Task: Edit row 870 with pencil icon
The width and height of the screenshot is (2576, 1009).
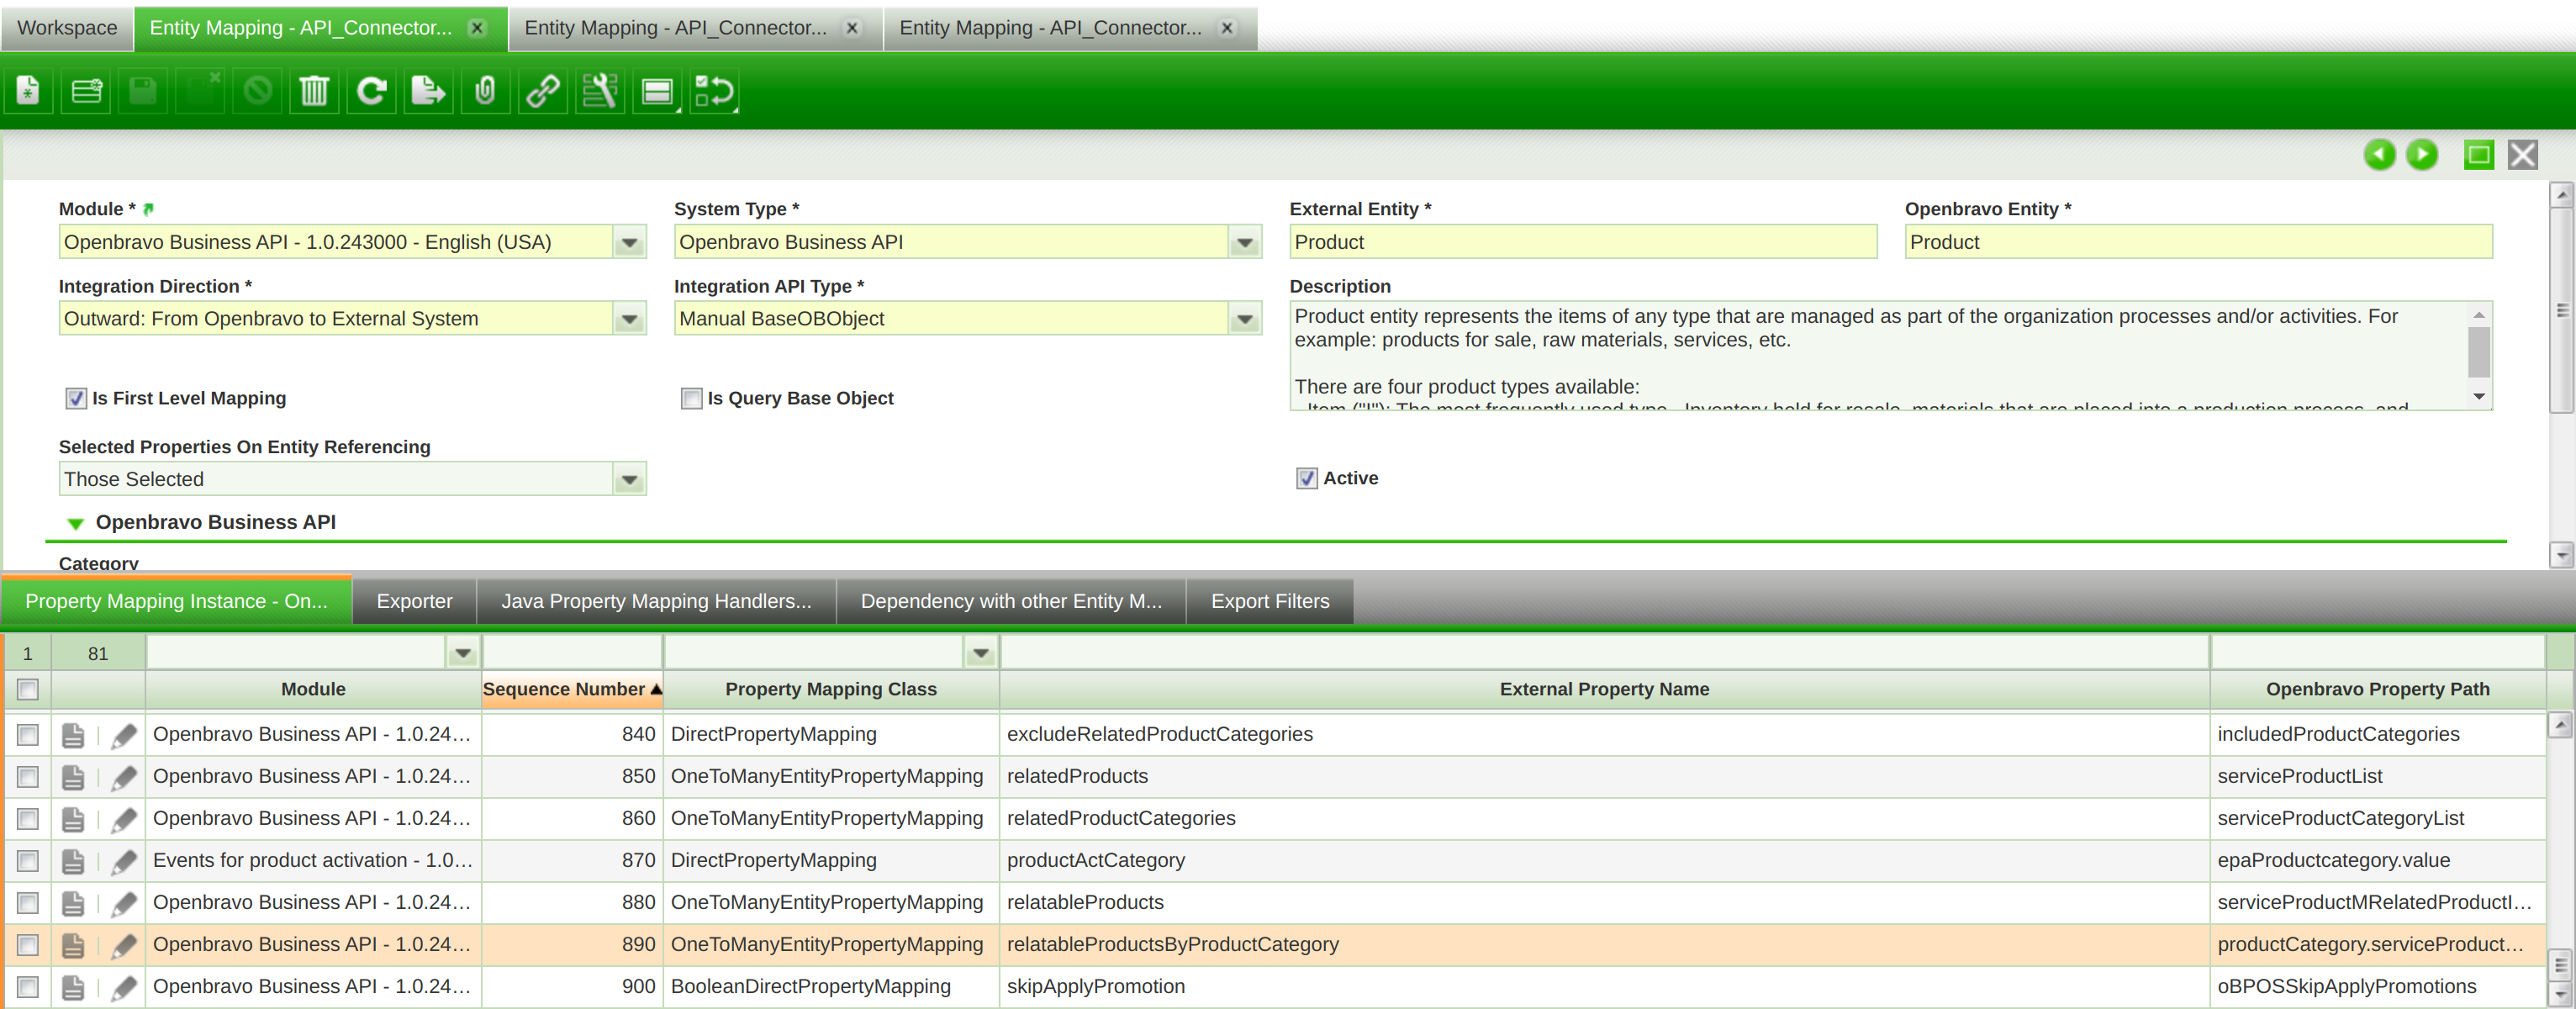Action: pos(123,861)
